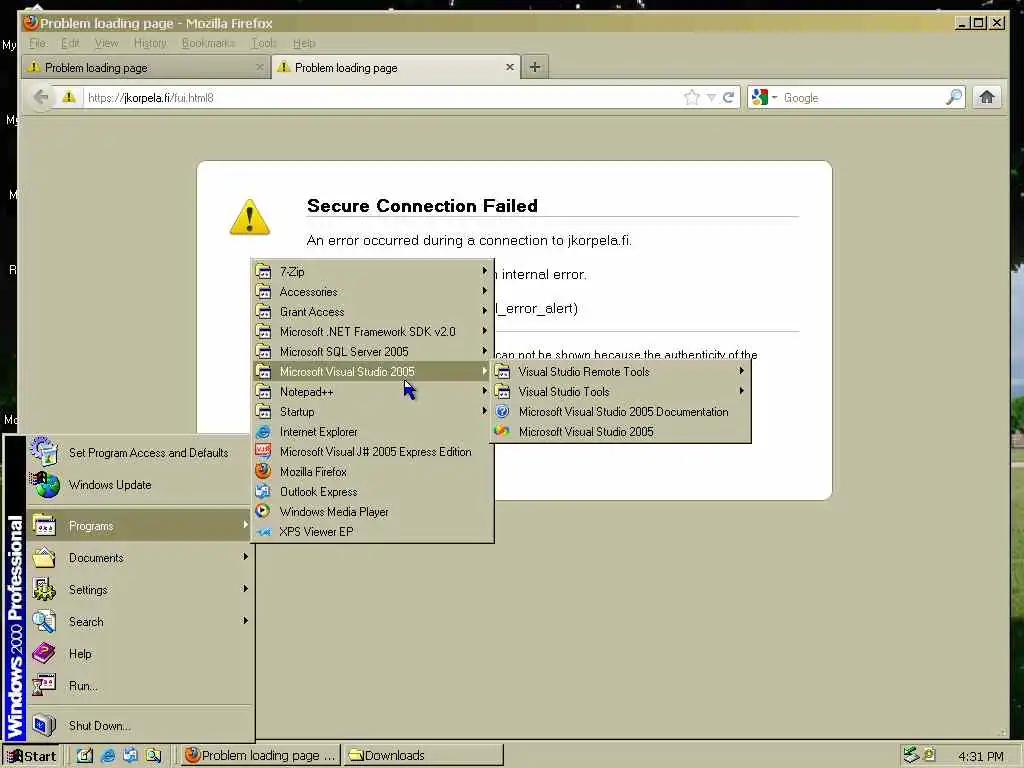
Task: Reload the page with refresh icon
Action: coord(729,98)
